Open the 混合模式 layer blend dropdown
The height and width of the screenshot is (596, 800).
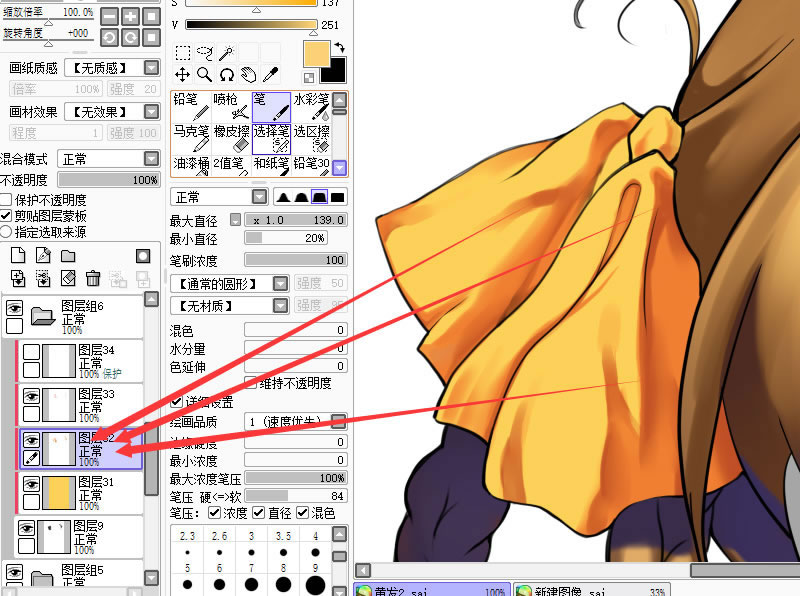click(152, 159)
